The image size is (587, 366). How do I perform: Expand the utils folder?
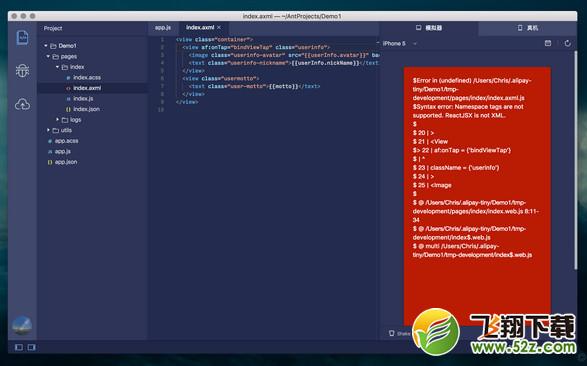[x=49, y=130]
